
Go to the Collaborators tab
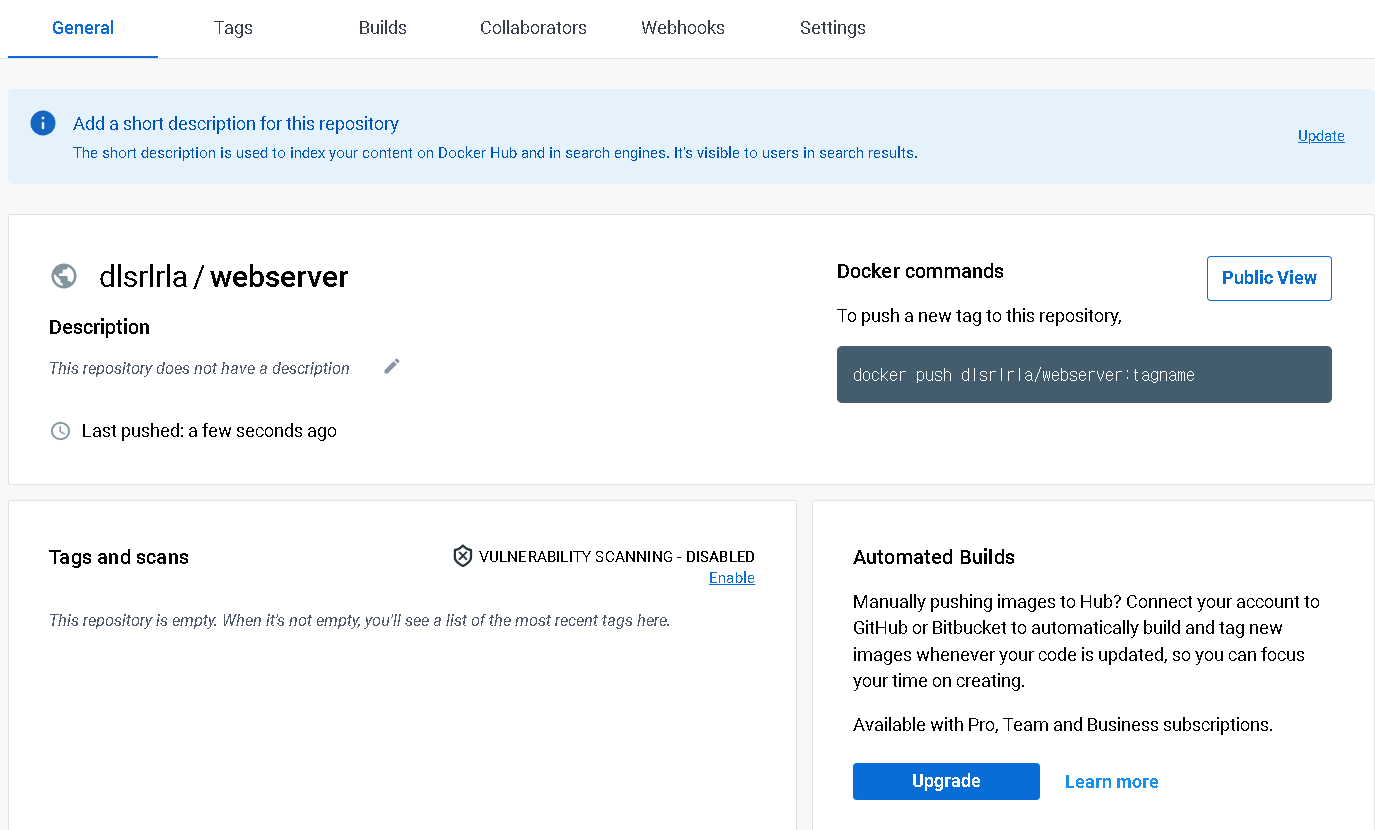tap(533, 28)
